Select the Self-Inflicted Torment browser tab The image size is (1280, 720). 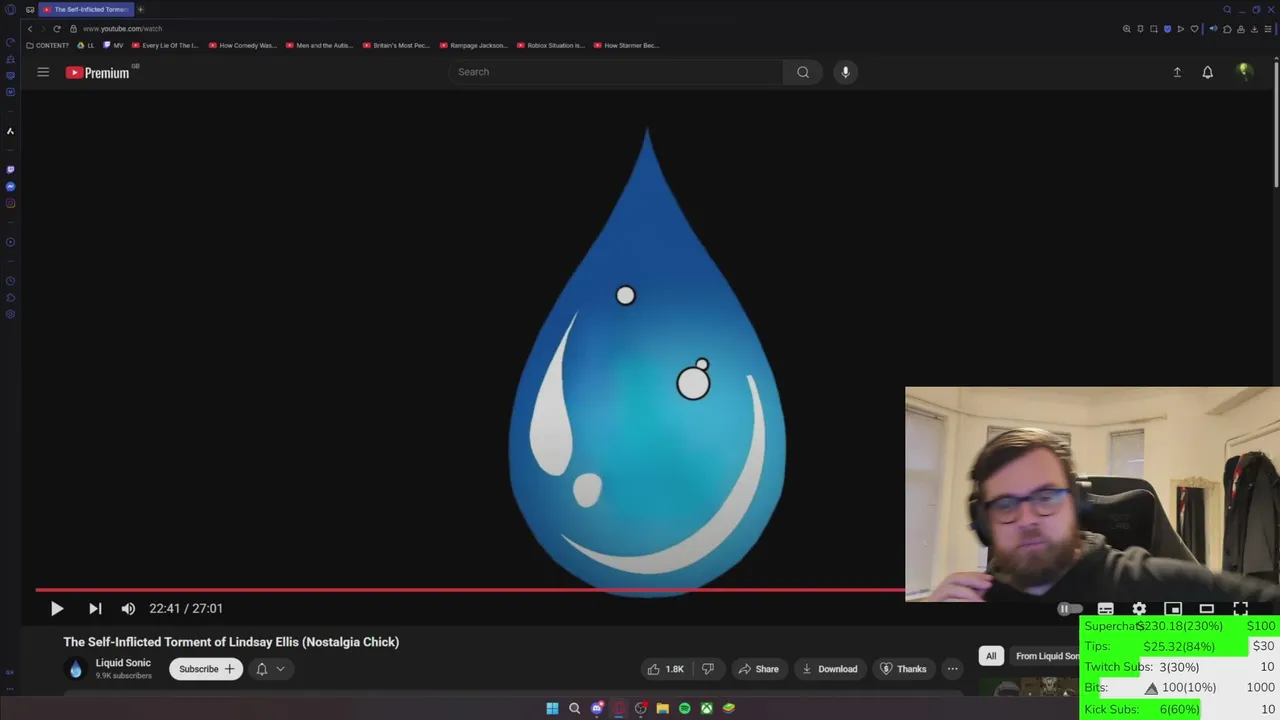[86, 9]
